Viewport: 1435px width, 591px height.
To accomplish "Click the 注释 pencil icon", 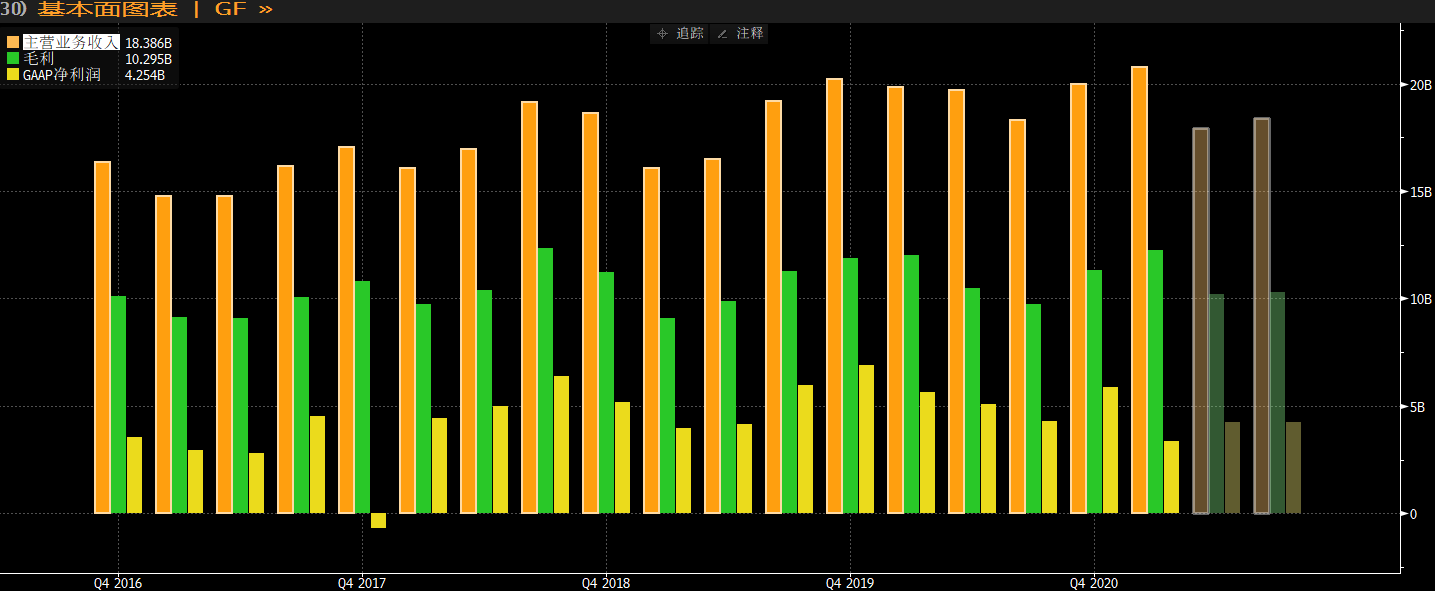I will point(722,34).
